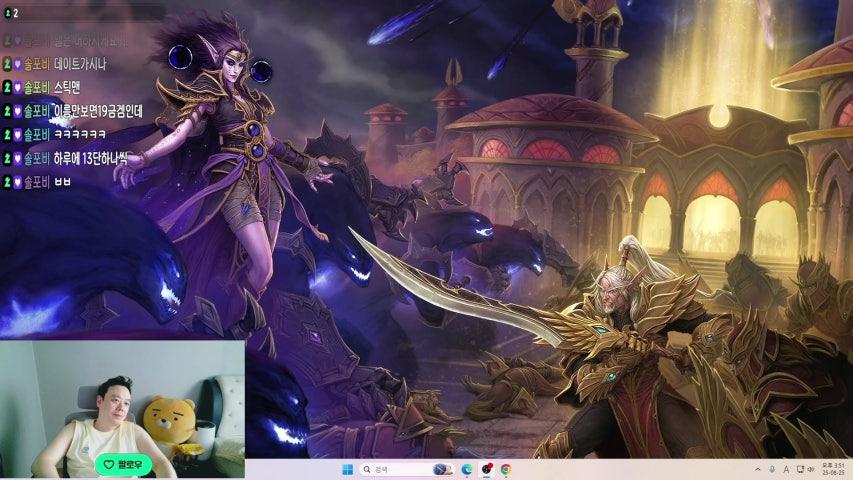The height and width of the screenshot is (480, 853).
Task: Open the dark round app with red badge
Action: 487,469
